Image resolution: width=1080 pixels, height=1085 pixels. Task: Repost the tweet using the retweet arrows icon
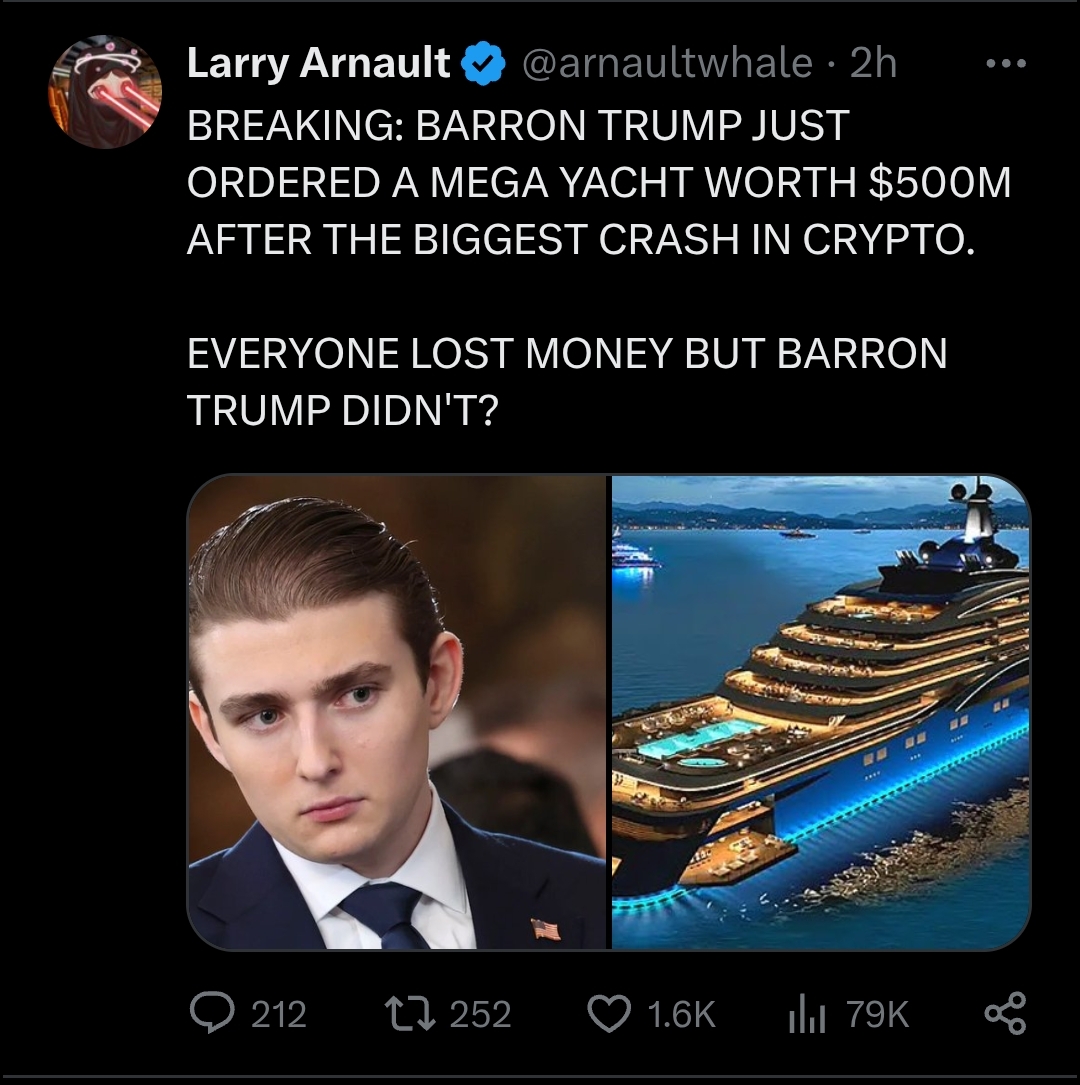point(410,1014)
